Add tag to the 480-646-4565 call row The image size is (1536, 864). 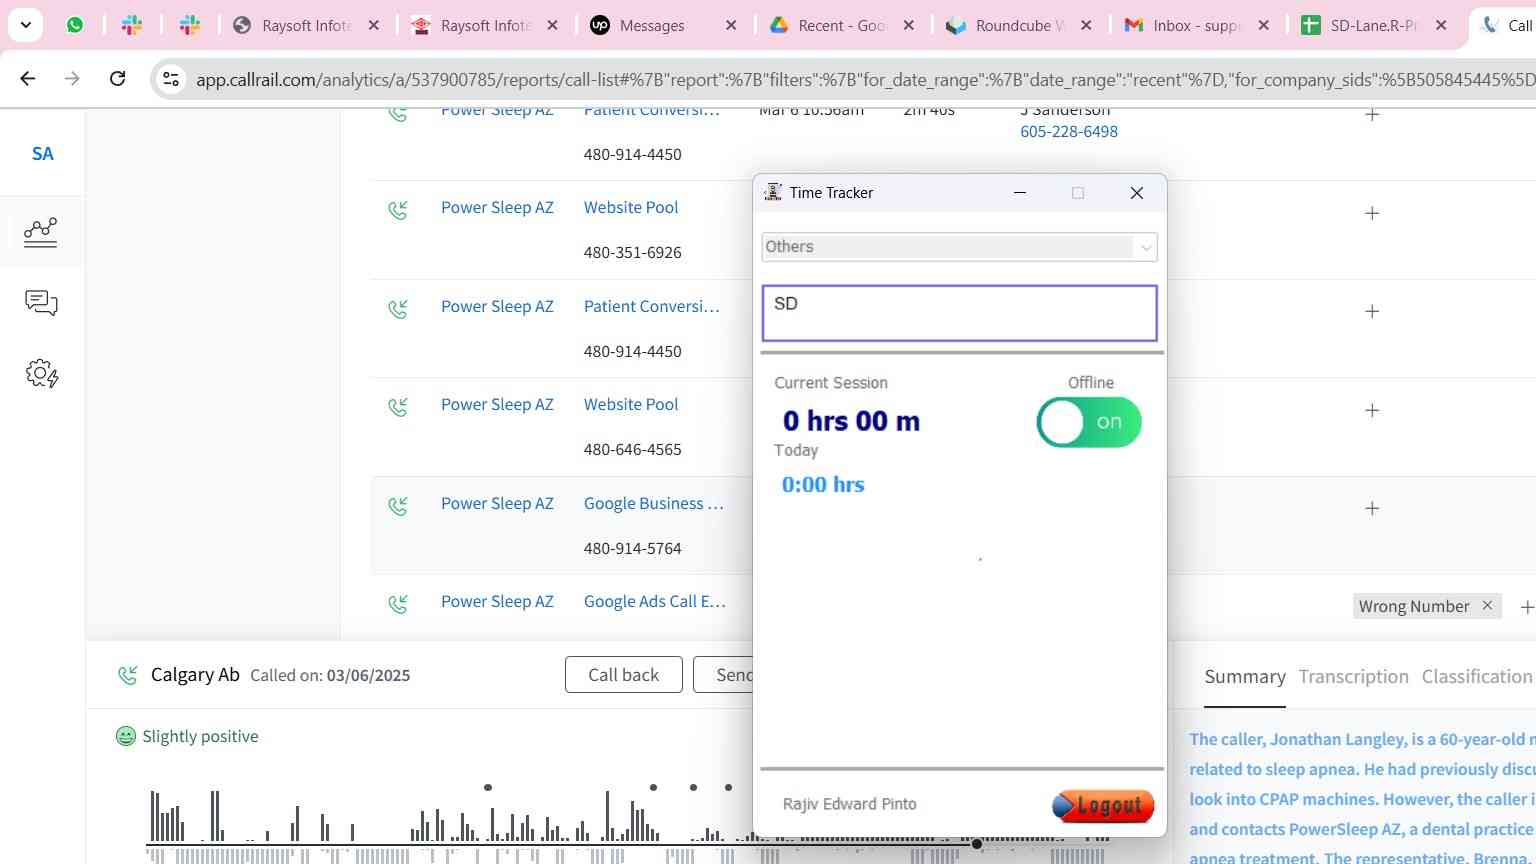pyautogui.click(x=1372, y=410)
